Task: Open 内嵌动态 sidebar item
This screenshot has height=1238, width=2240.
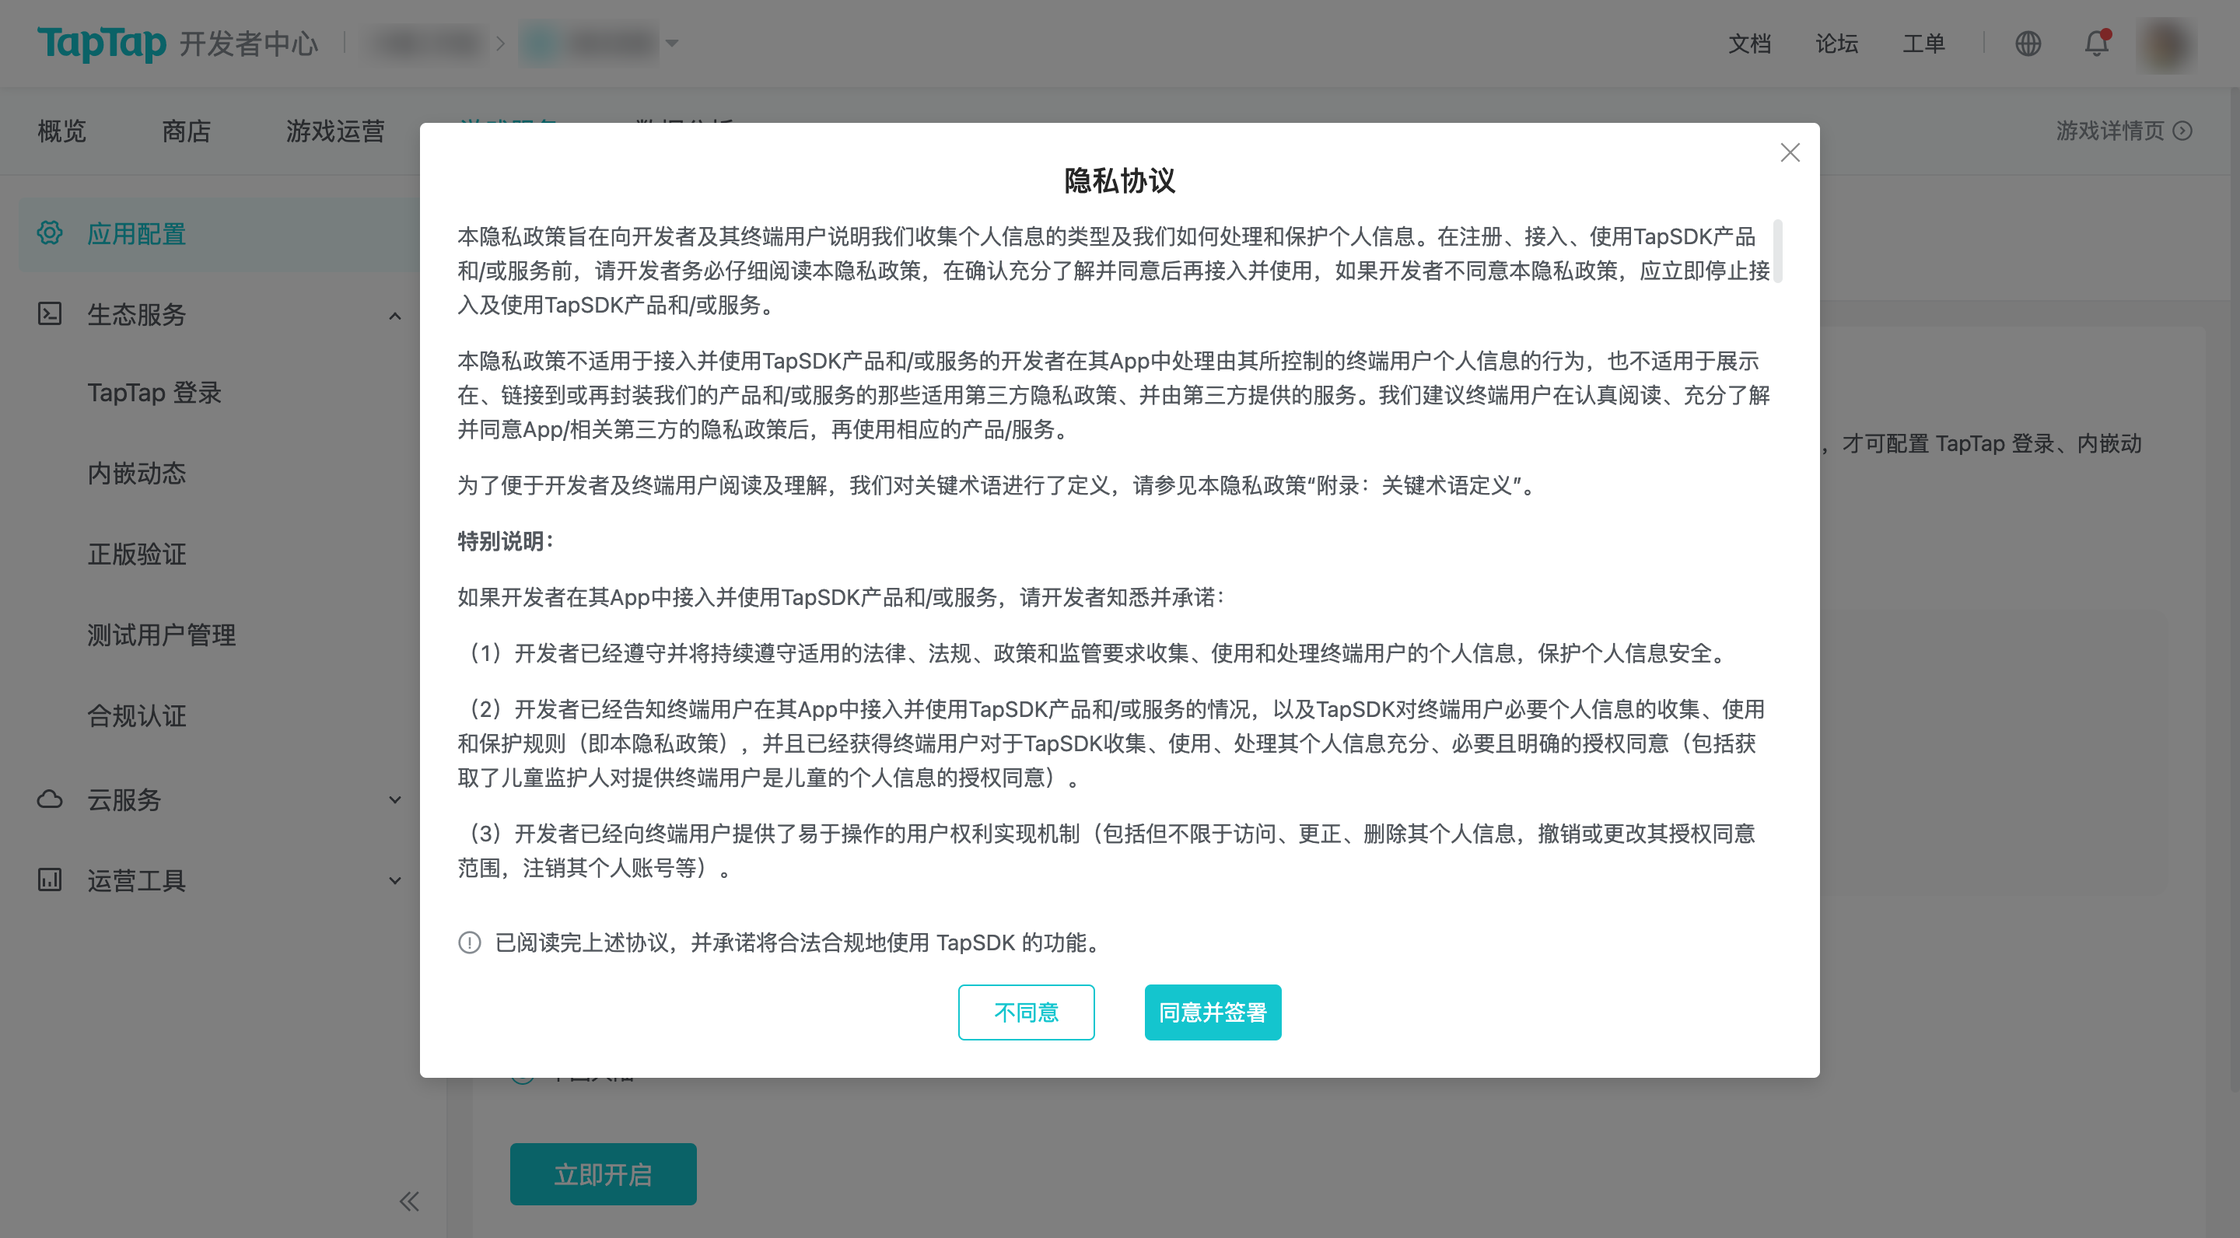Action: 137,473
